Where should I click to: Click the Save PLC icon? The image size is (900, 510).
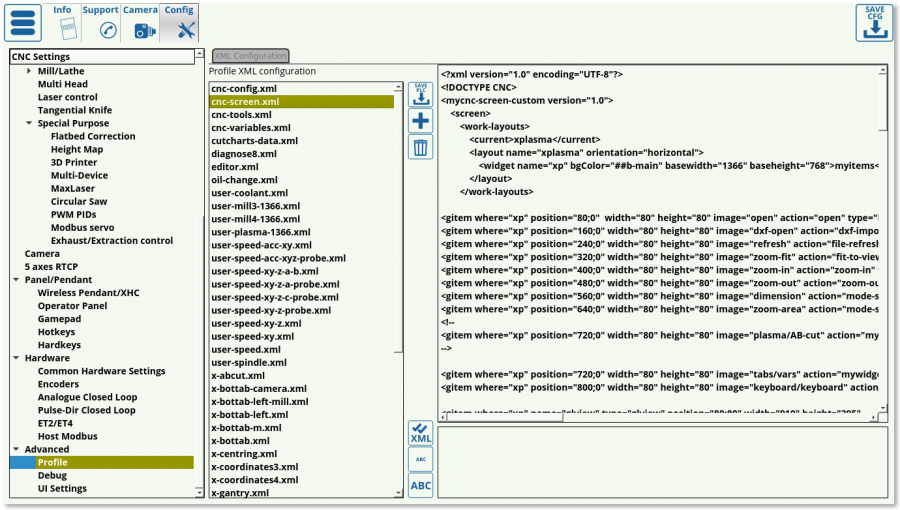point(421,95)
